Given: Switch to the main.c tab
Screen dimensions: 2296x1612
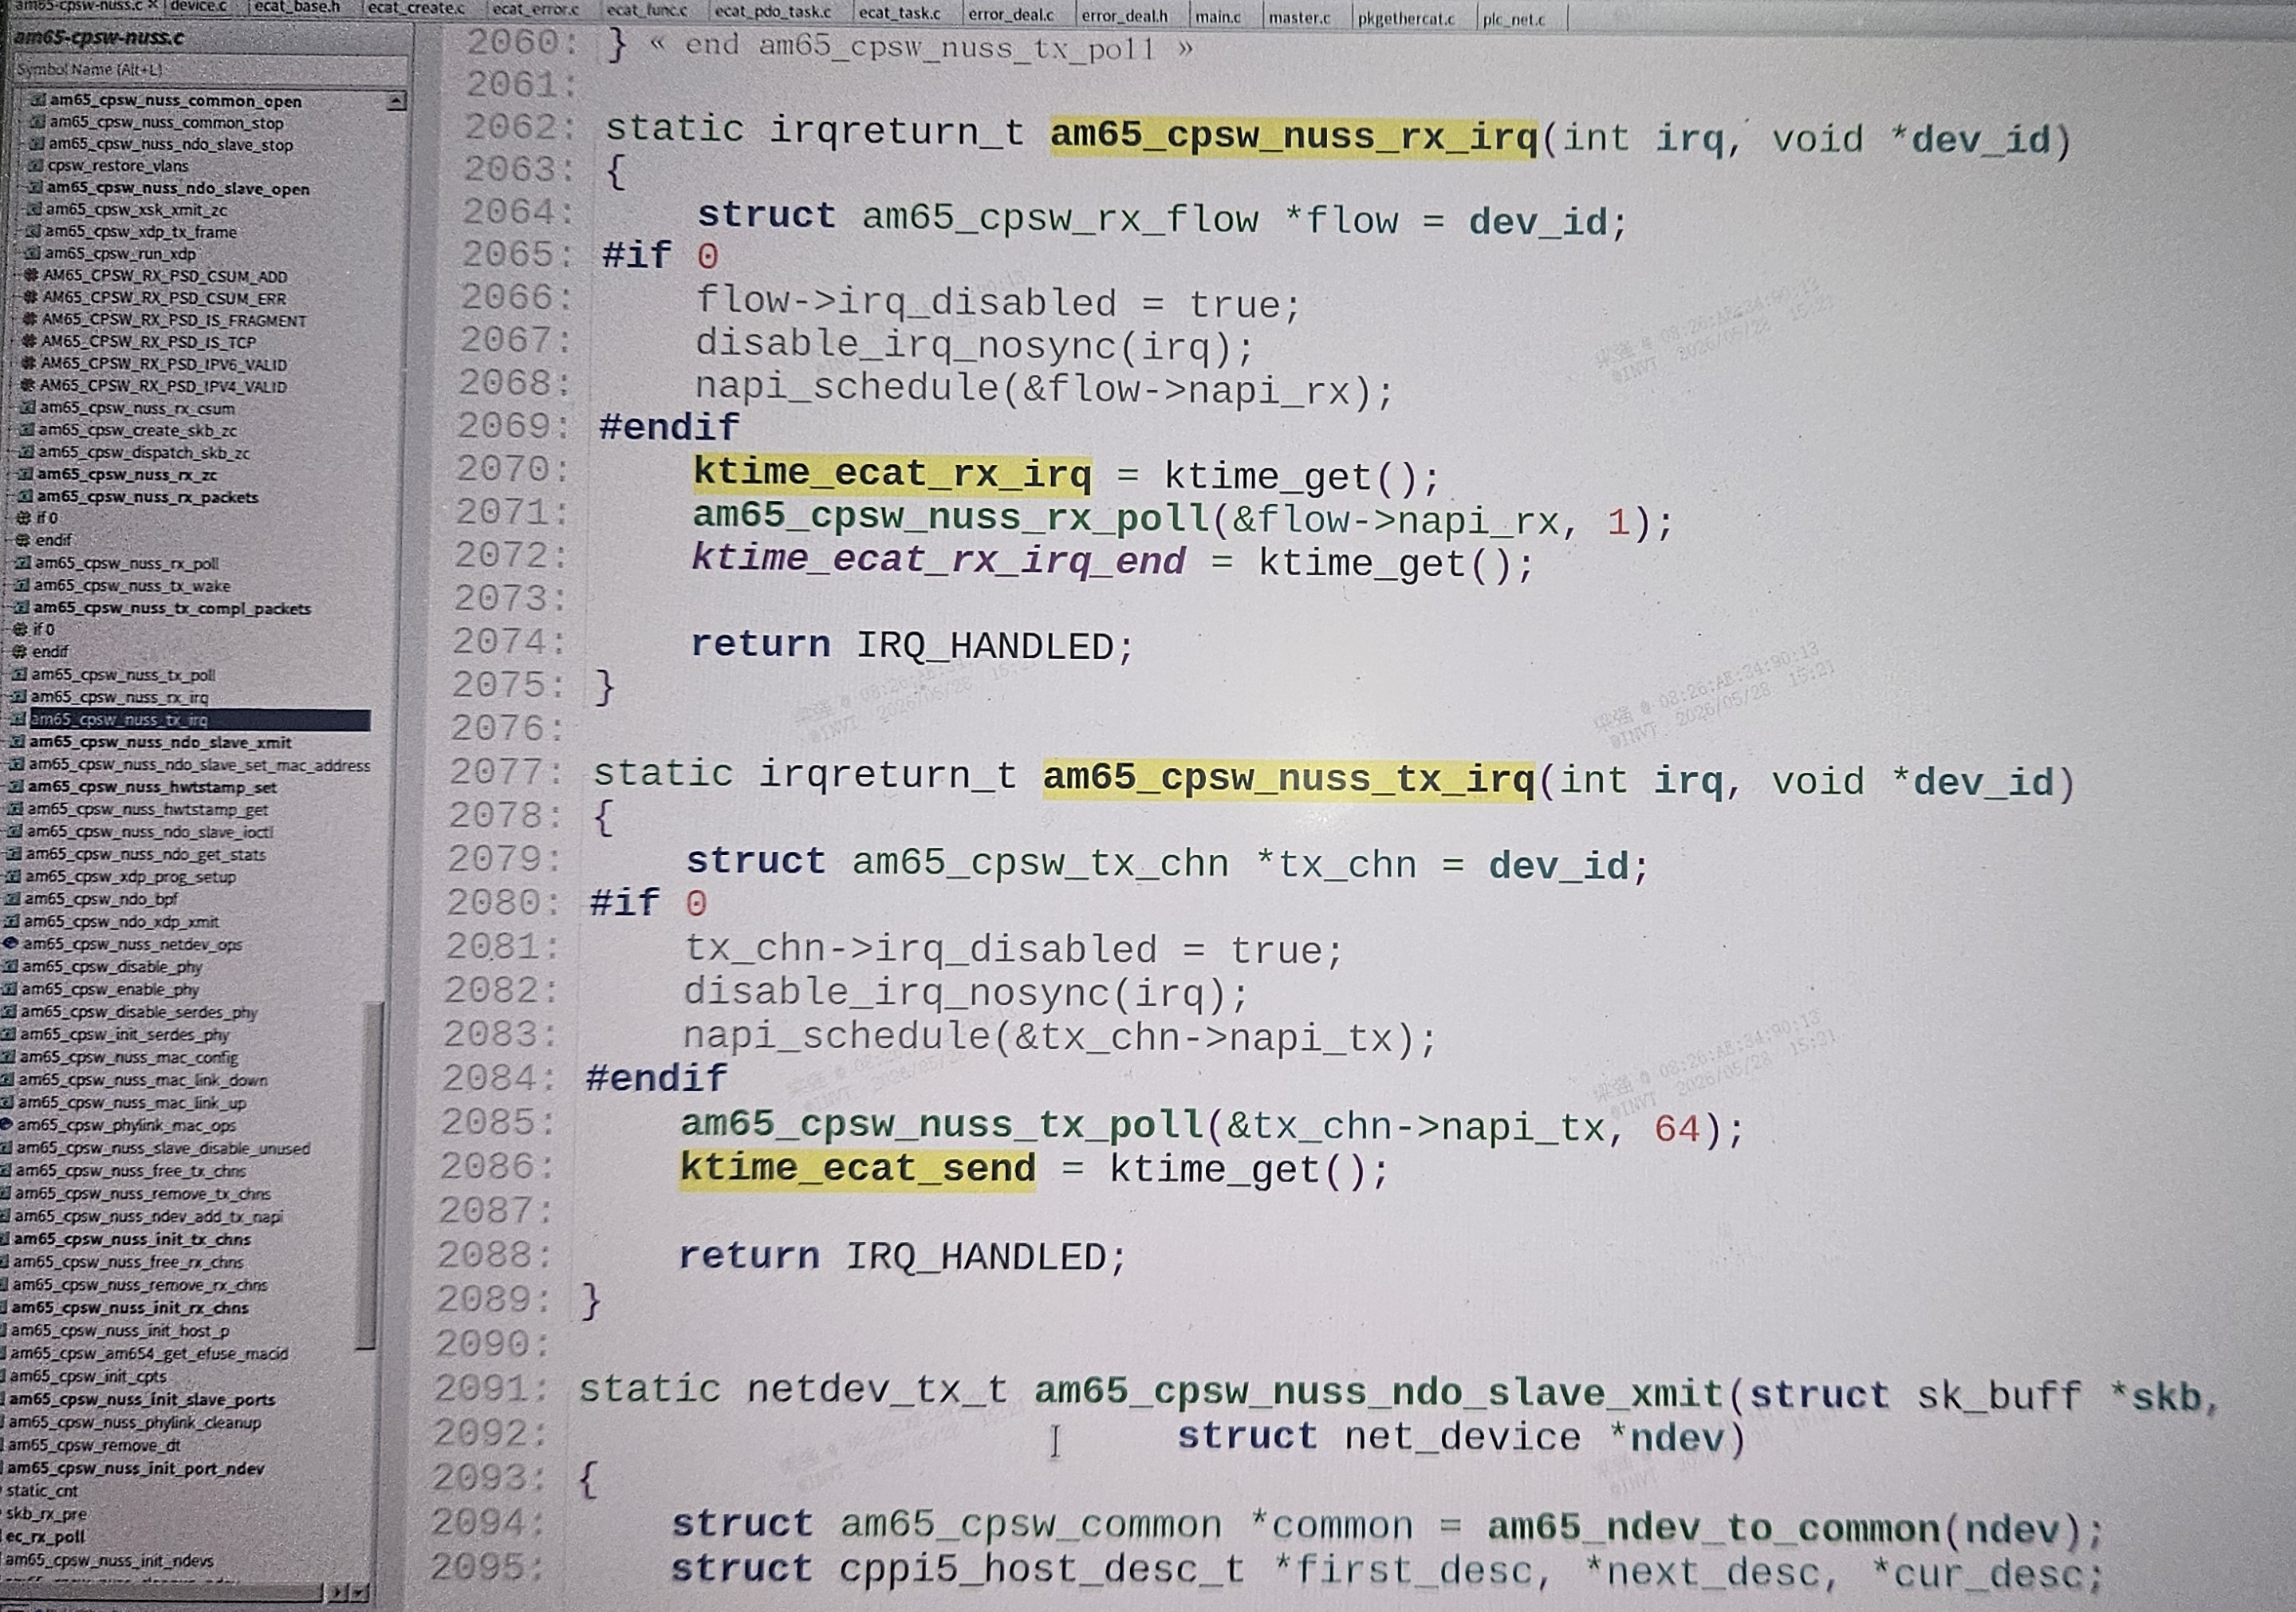Looking at the screenshot, I should pyautogui.click(x=1217, y=17).
